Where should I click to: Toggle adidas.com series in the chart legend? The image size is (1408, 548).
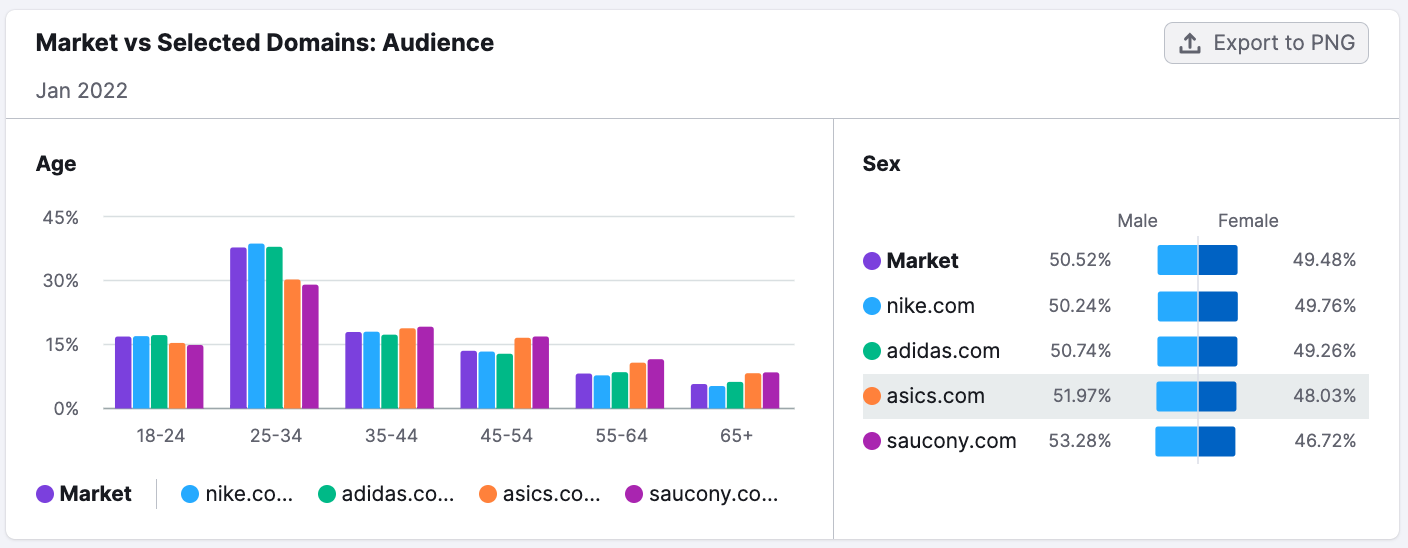[x=386, y=494]
